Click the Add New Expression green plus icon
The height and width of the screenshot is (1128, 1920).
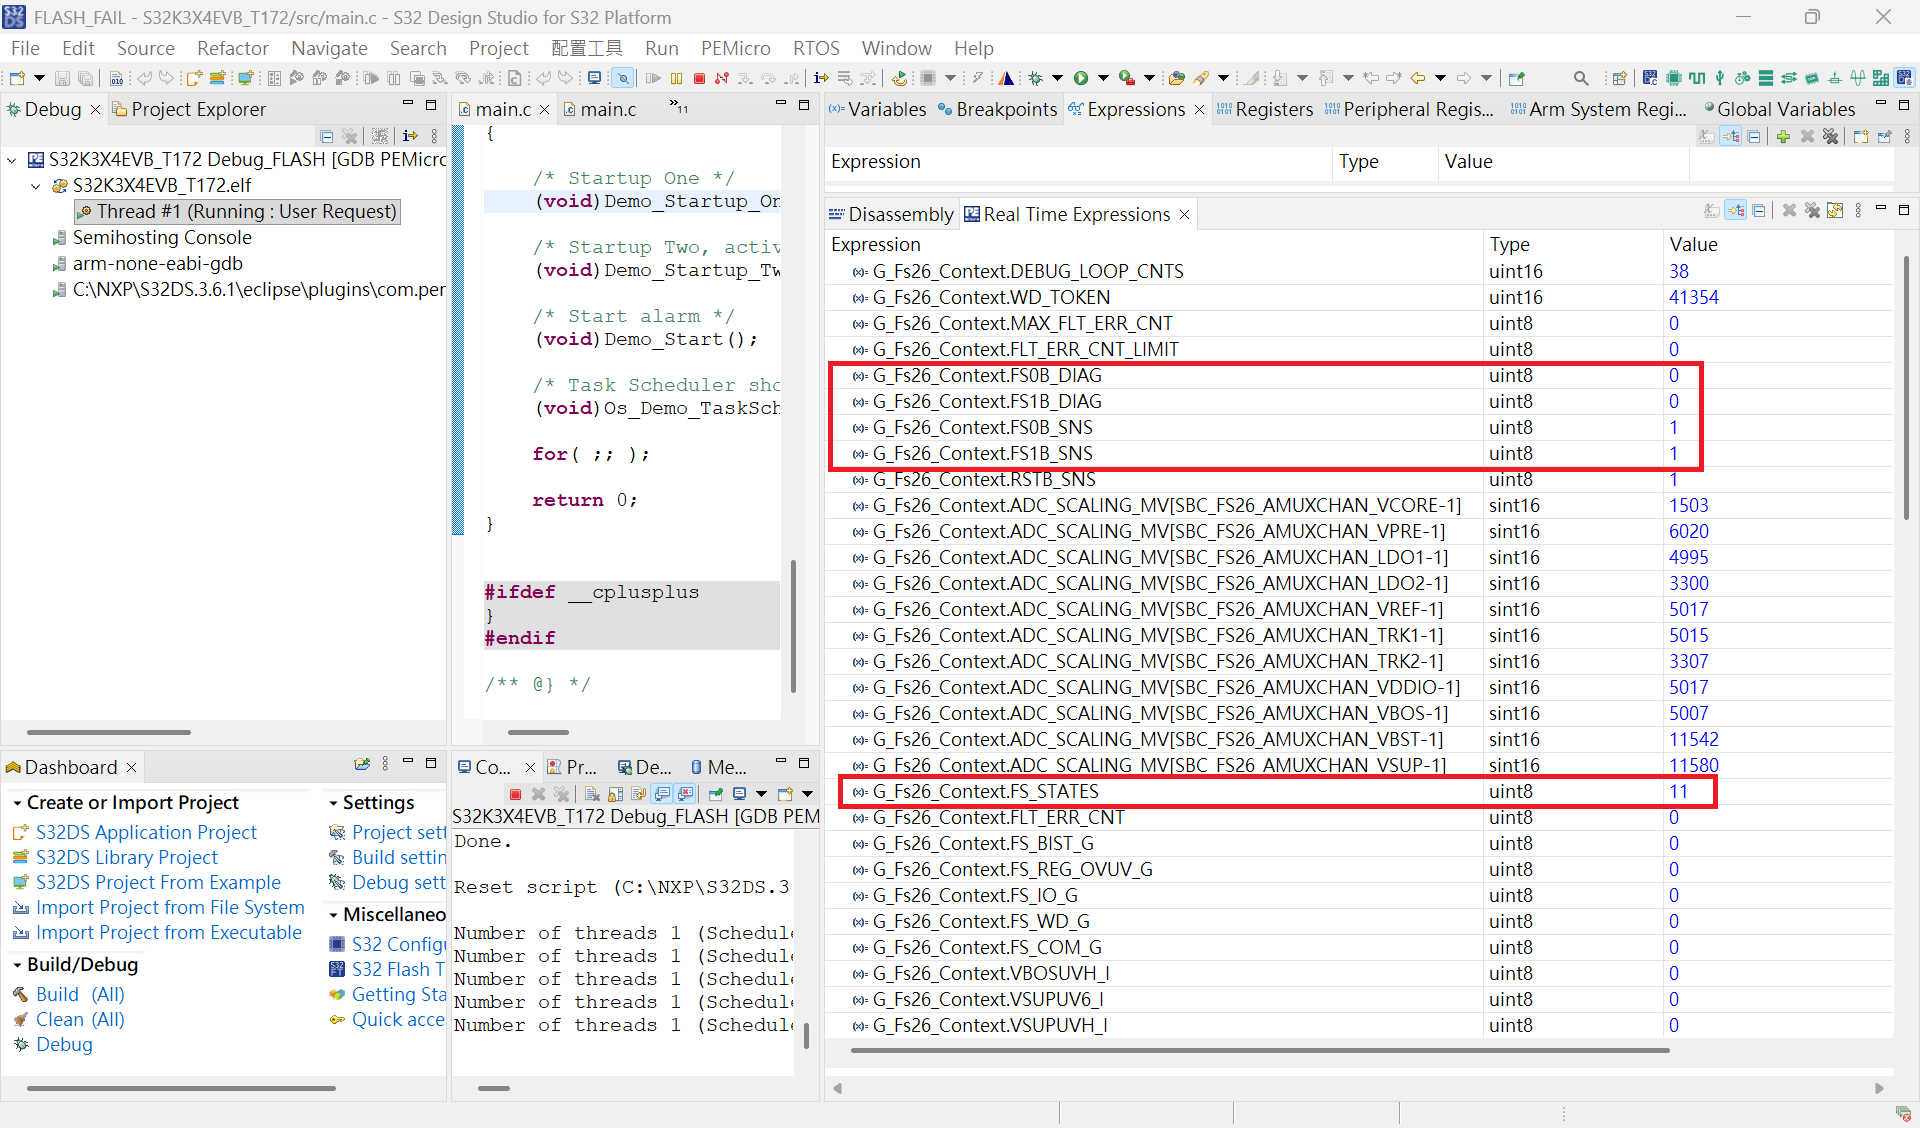coord(1783,136)
